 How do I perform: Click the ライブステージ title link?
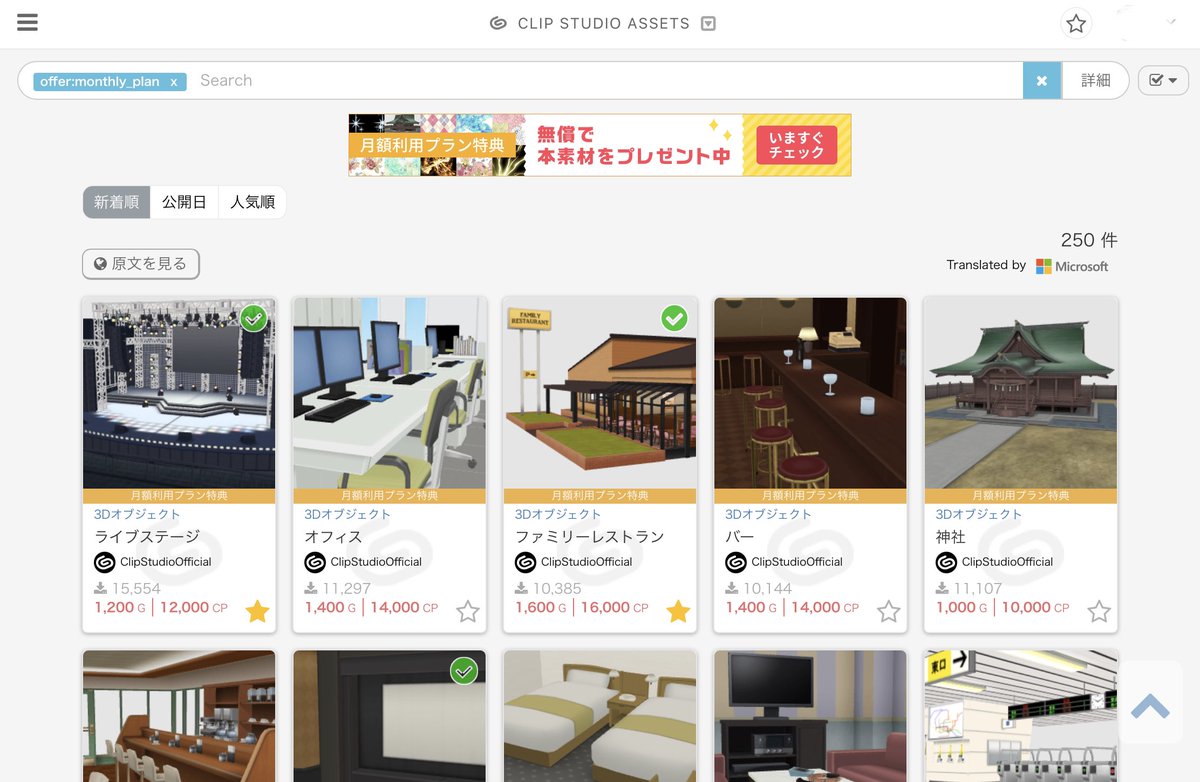click(x=147, y=537)
